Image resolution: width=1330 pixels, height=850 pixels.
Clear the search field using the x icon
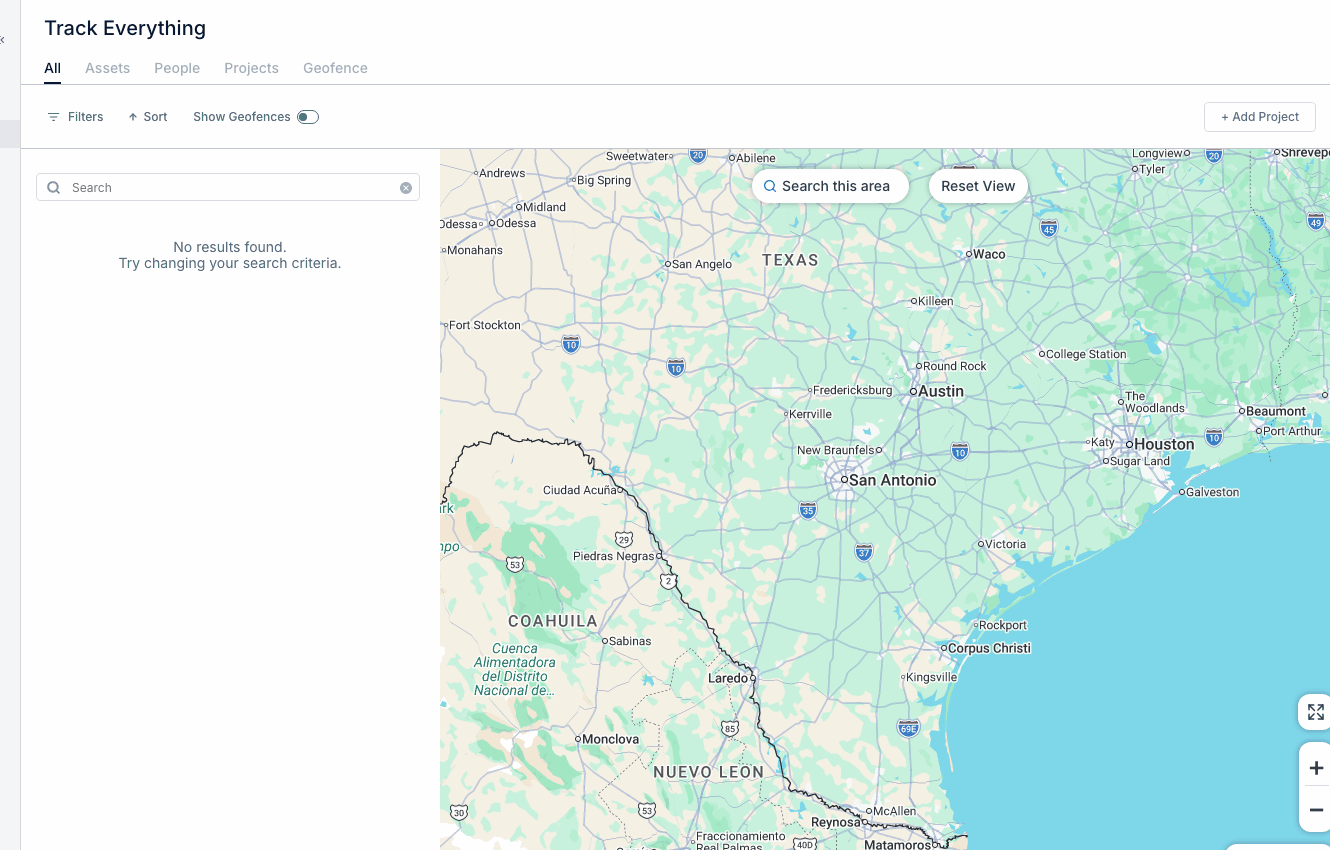tap(406, 187)
